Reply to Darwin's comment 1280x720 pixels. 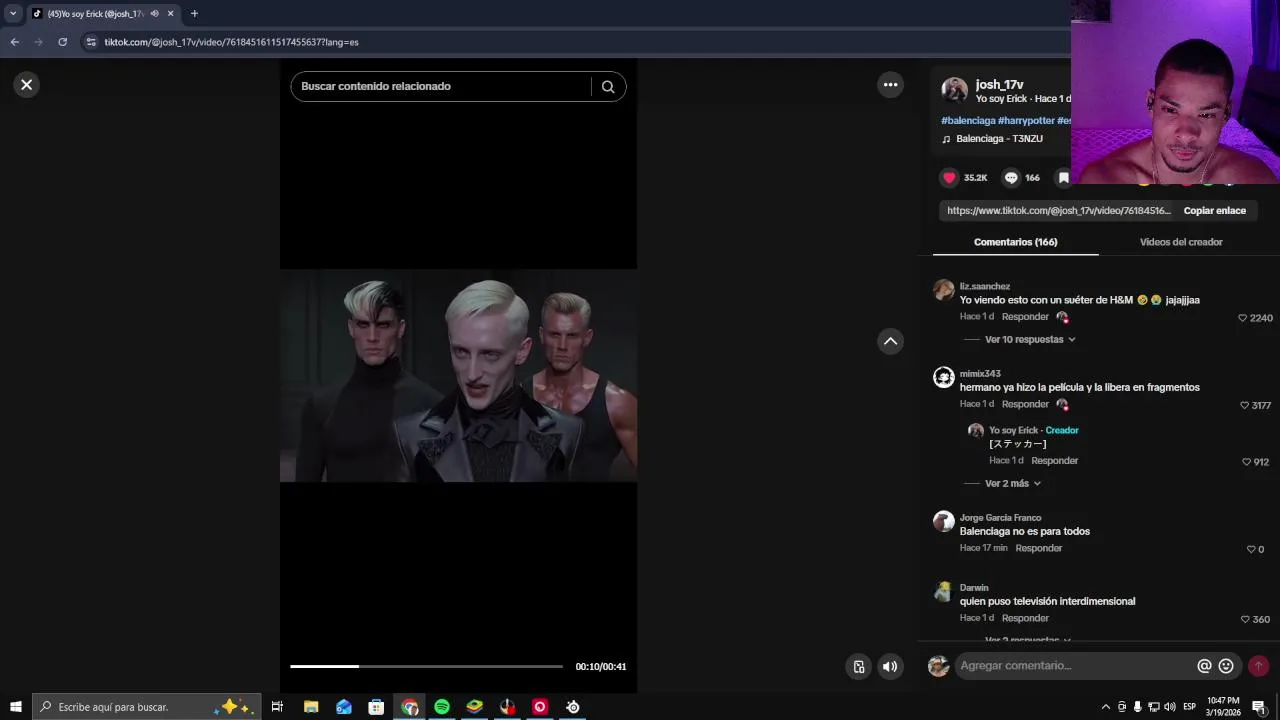1025,619
